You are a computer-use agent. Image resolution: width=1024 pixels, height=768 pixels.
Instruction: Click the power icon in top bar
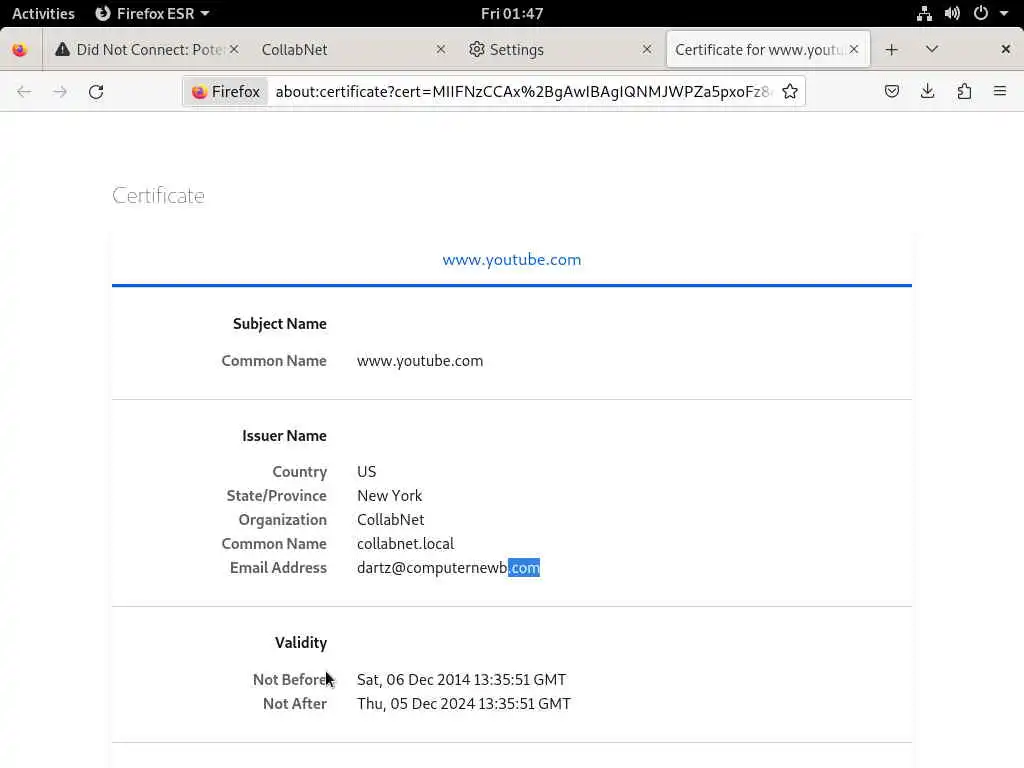tap(981, 14)
